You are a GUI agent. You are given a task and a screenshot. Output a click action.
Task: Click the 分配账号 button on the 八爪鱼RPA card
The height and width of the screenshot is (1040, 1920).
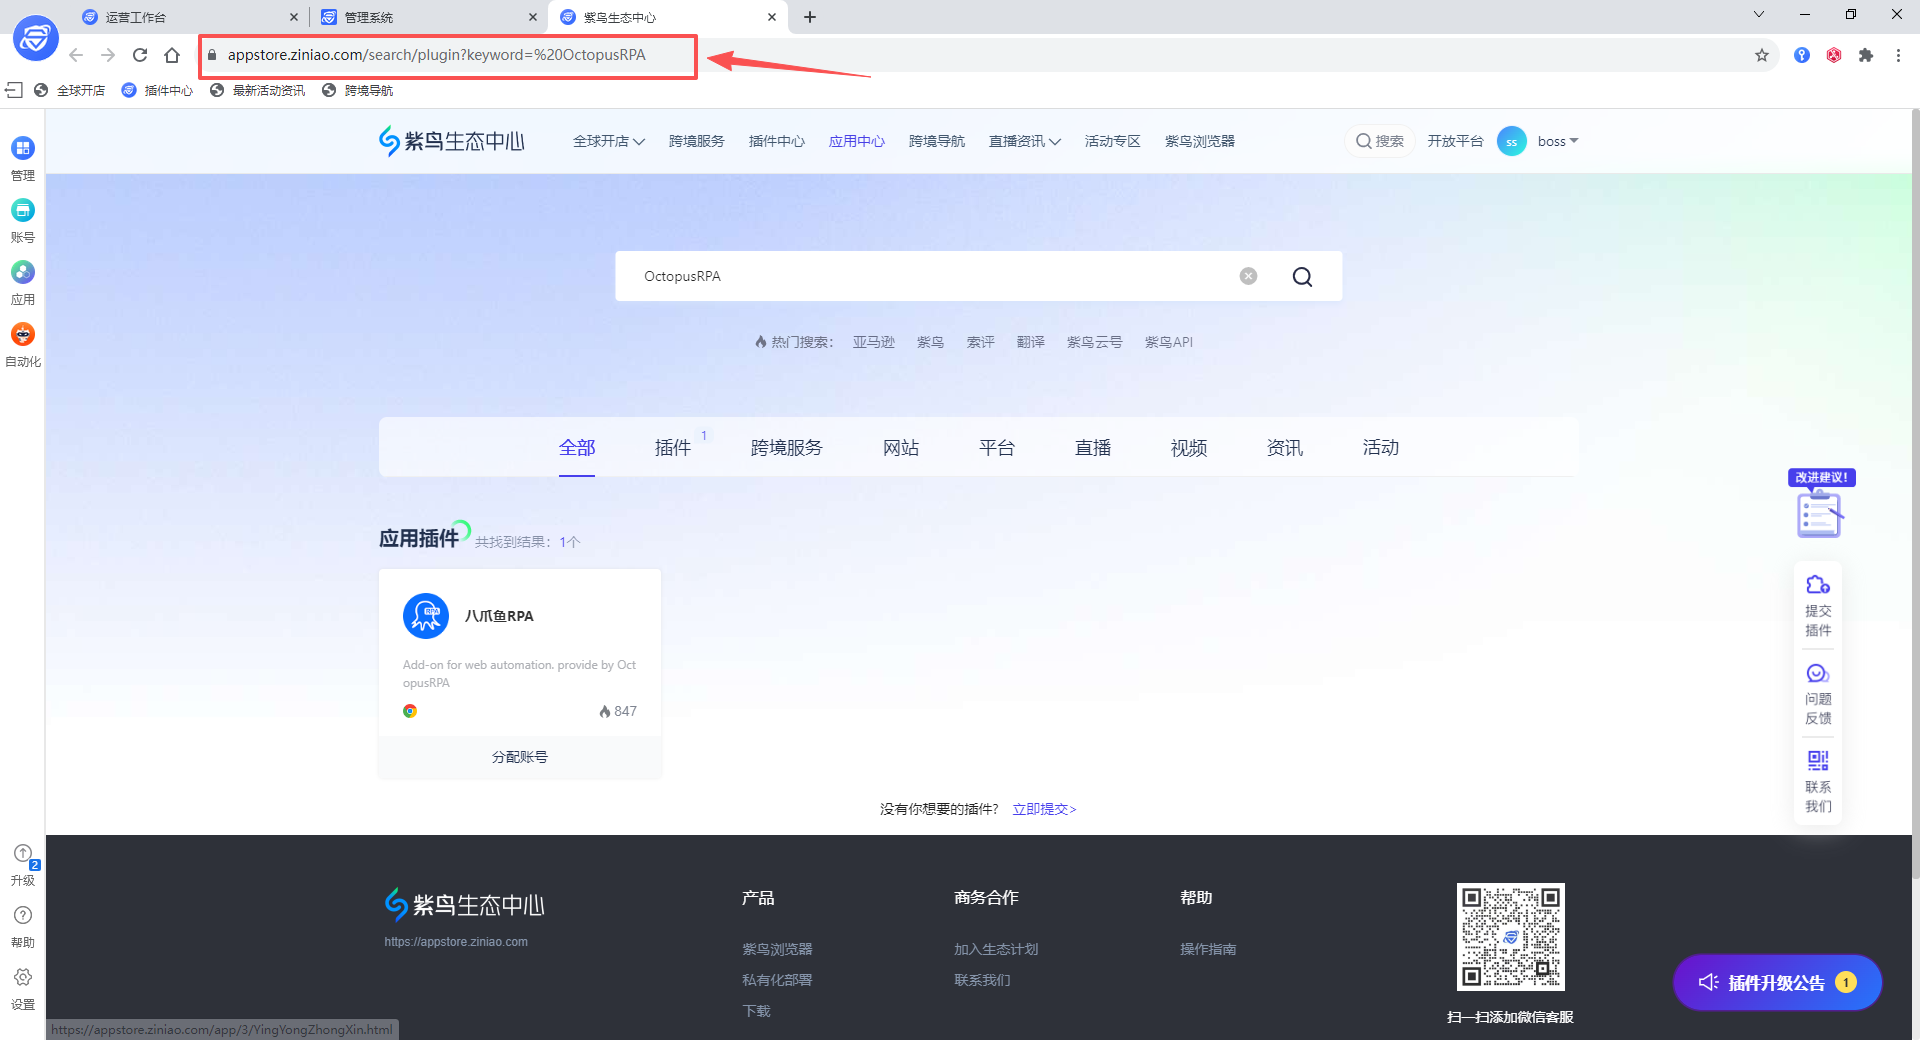click(x=519, y=757)
